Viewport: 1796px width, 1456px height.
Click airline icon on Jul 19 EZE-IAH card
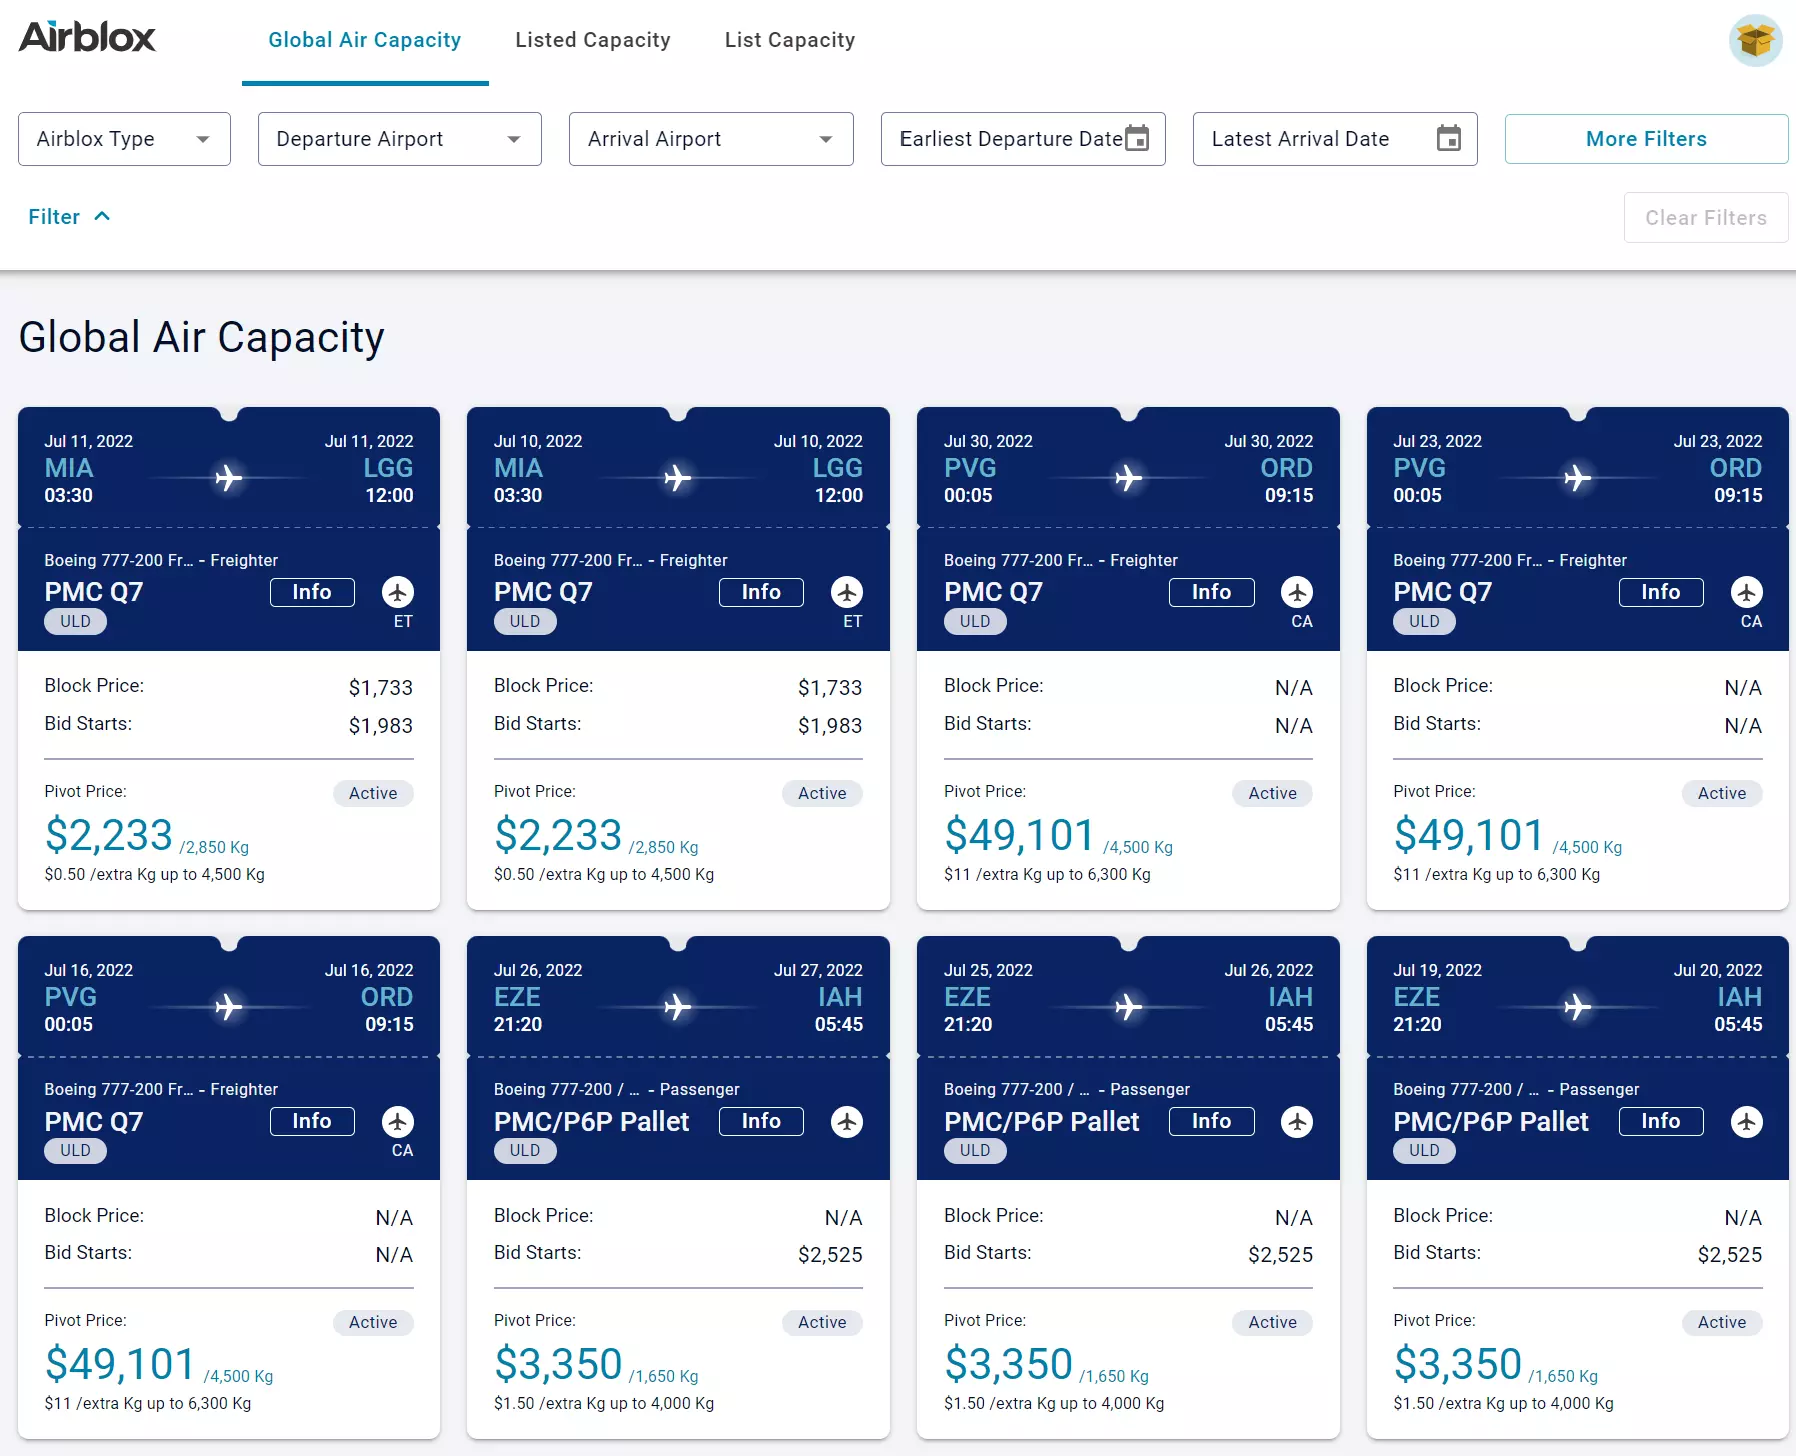coord(1746,1122)
